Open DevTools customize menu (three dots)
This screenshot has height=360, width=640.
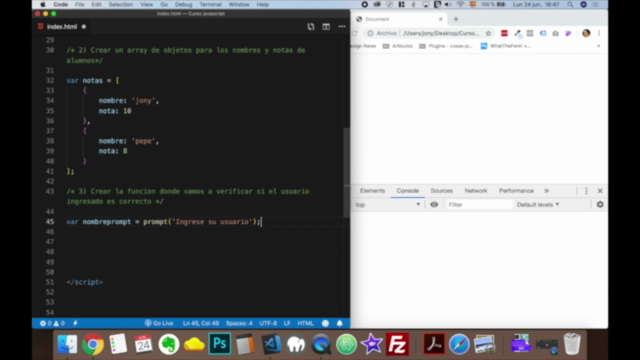(586, 191)
